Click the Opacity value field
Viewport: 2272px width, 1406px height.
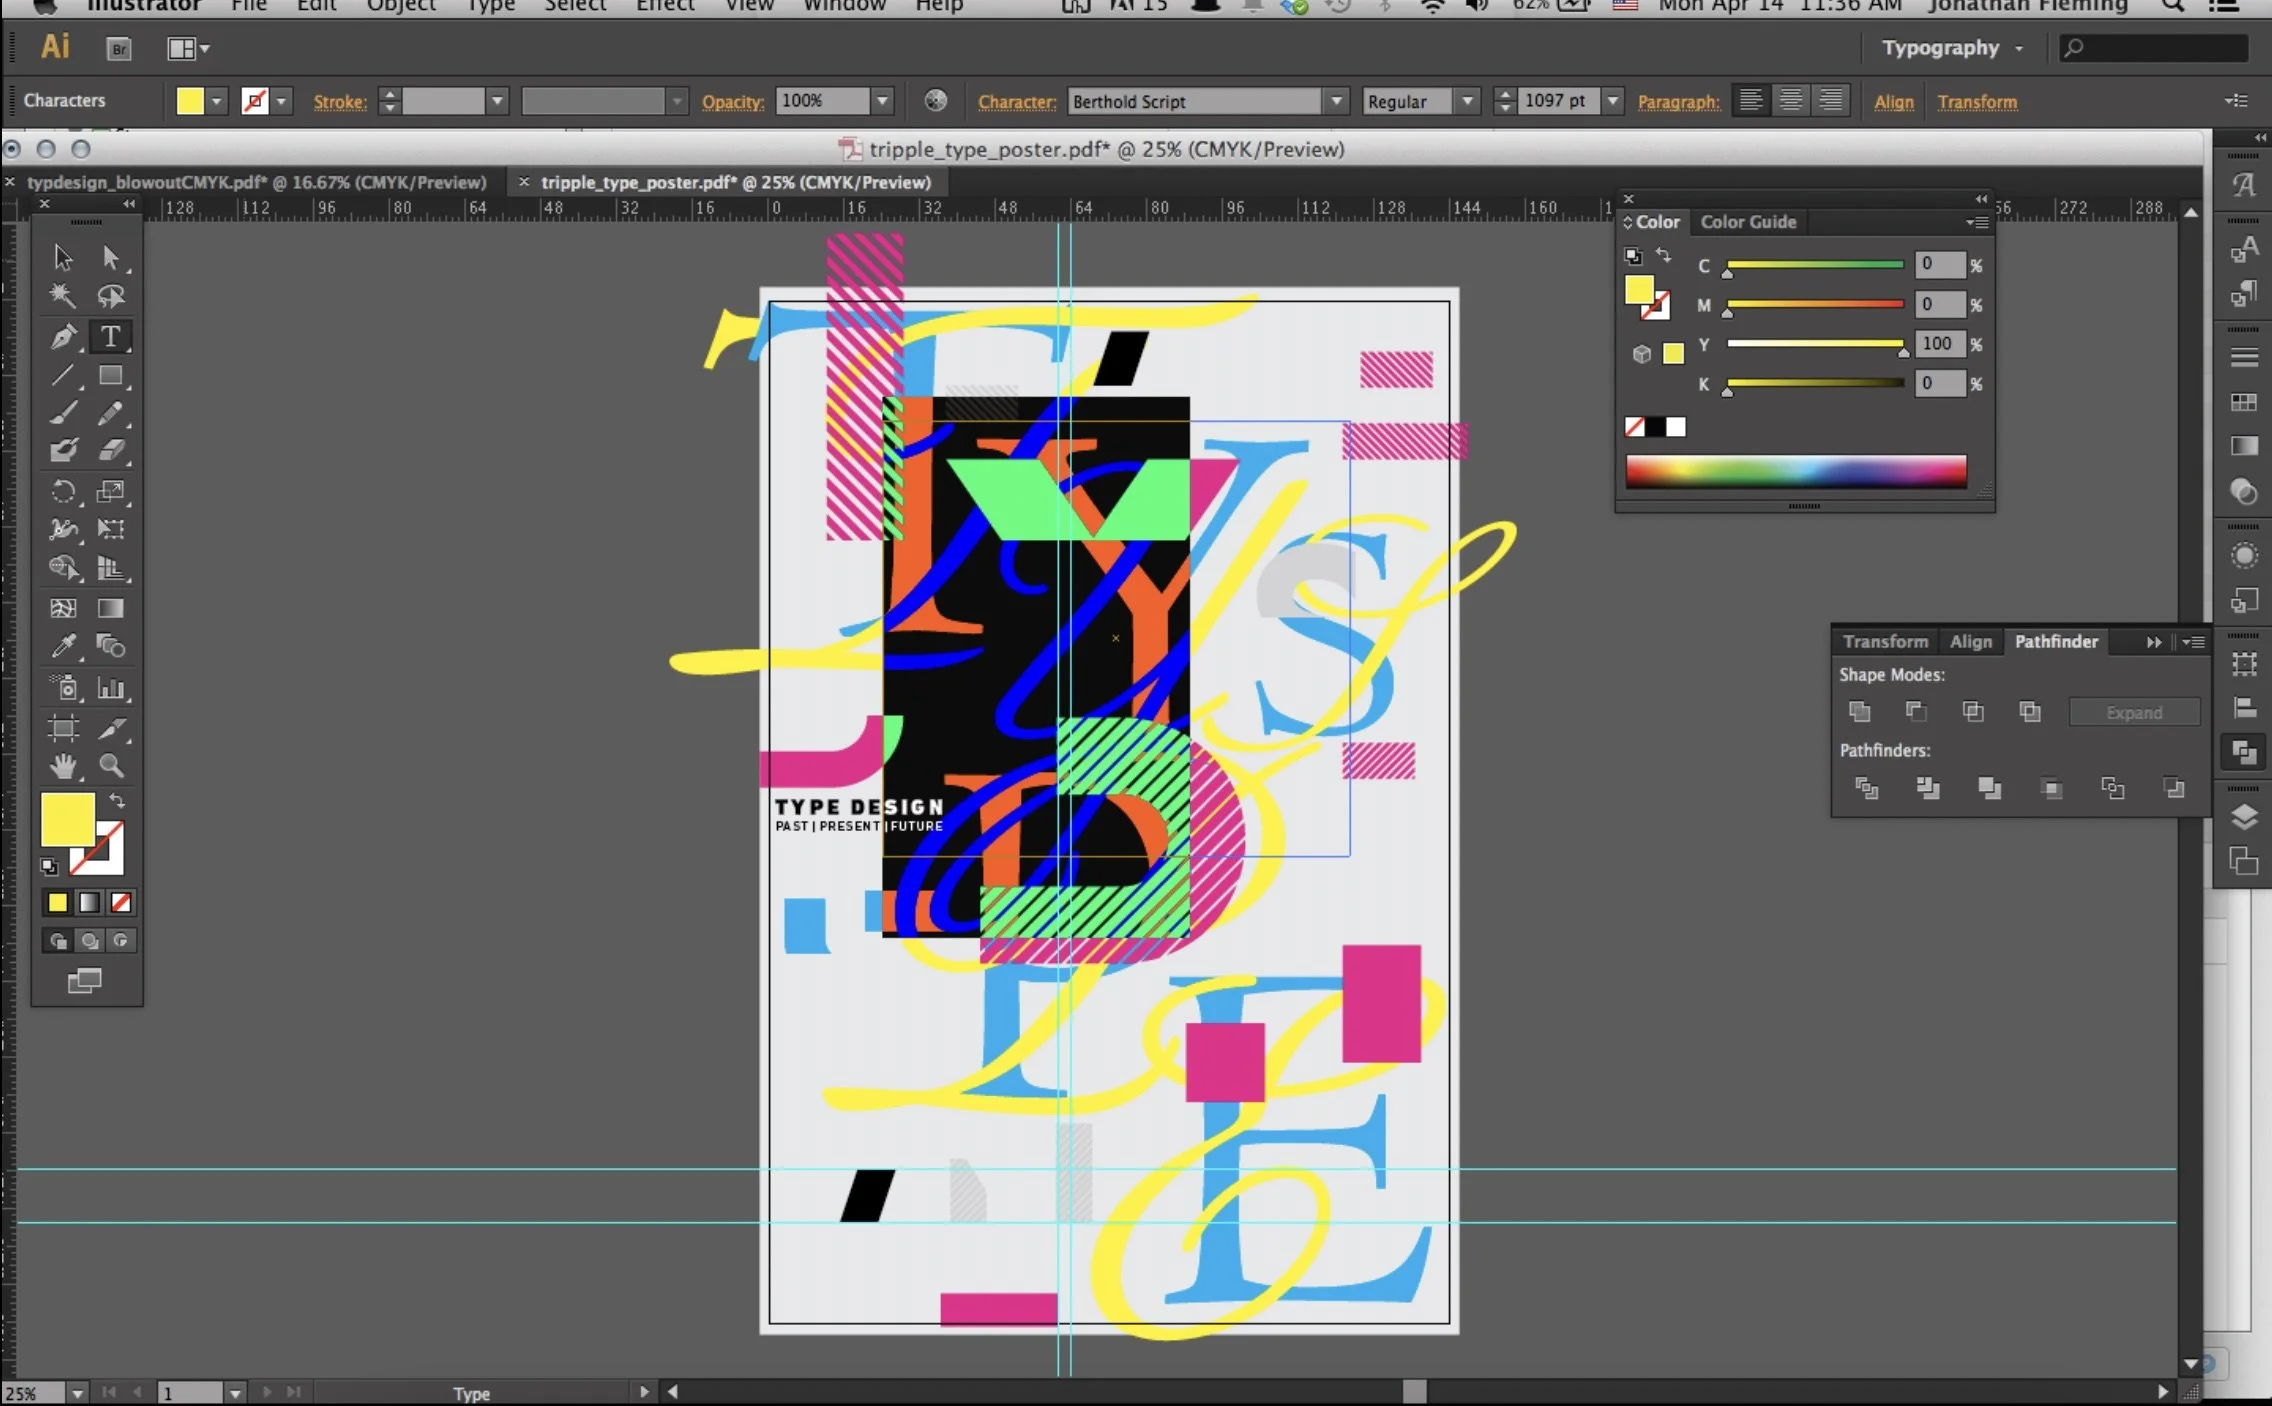pyautogui.click(x=822, y=101)
